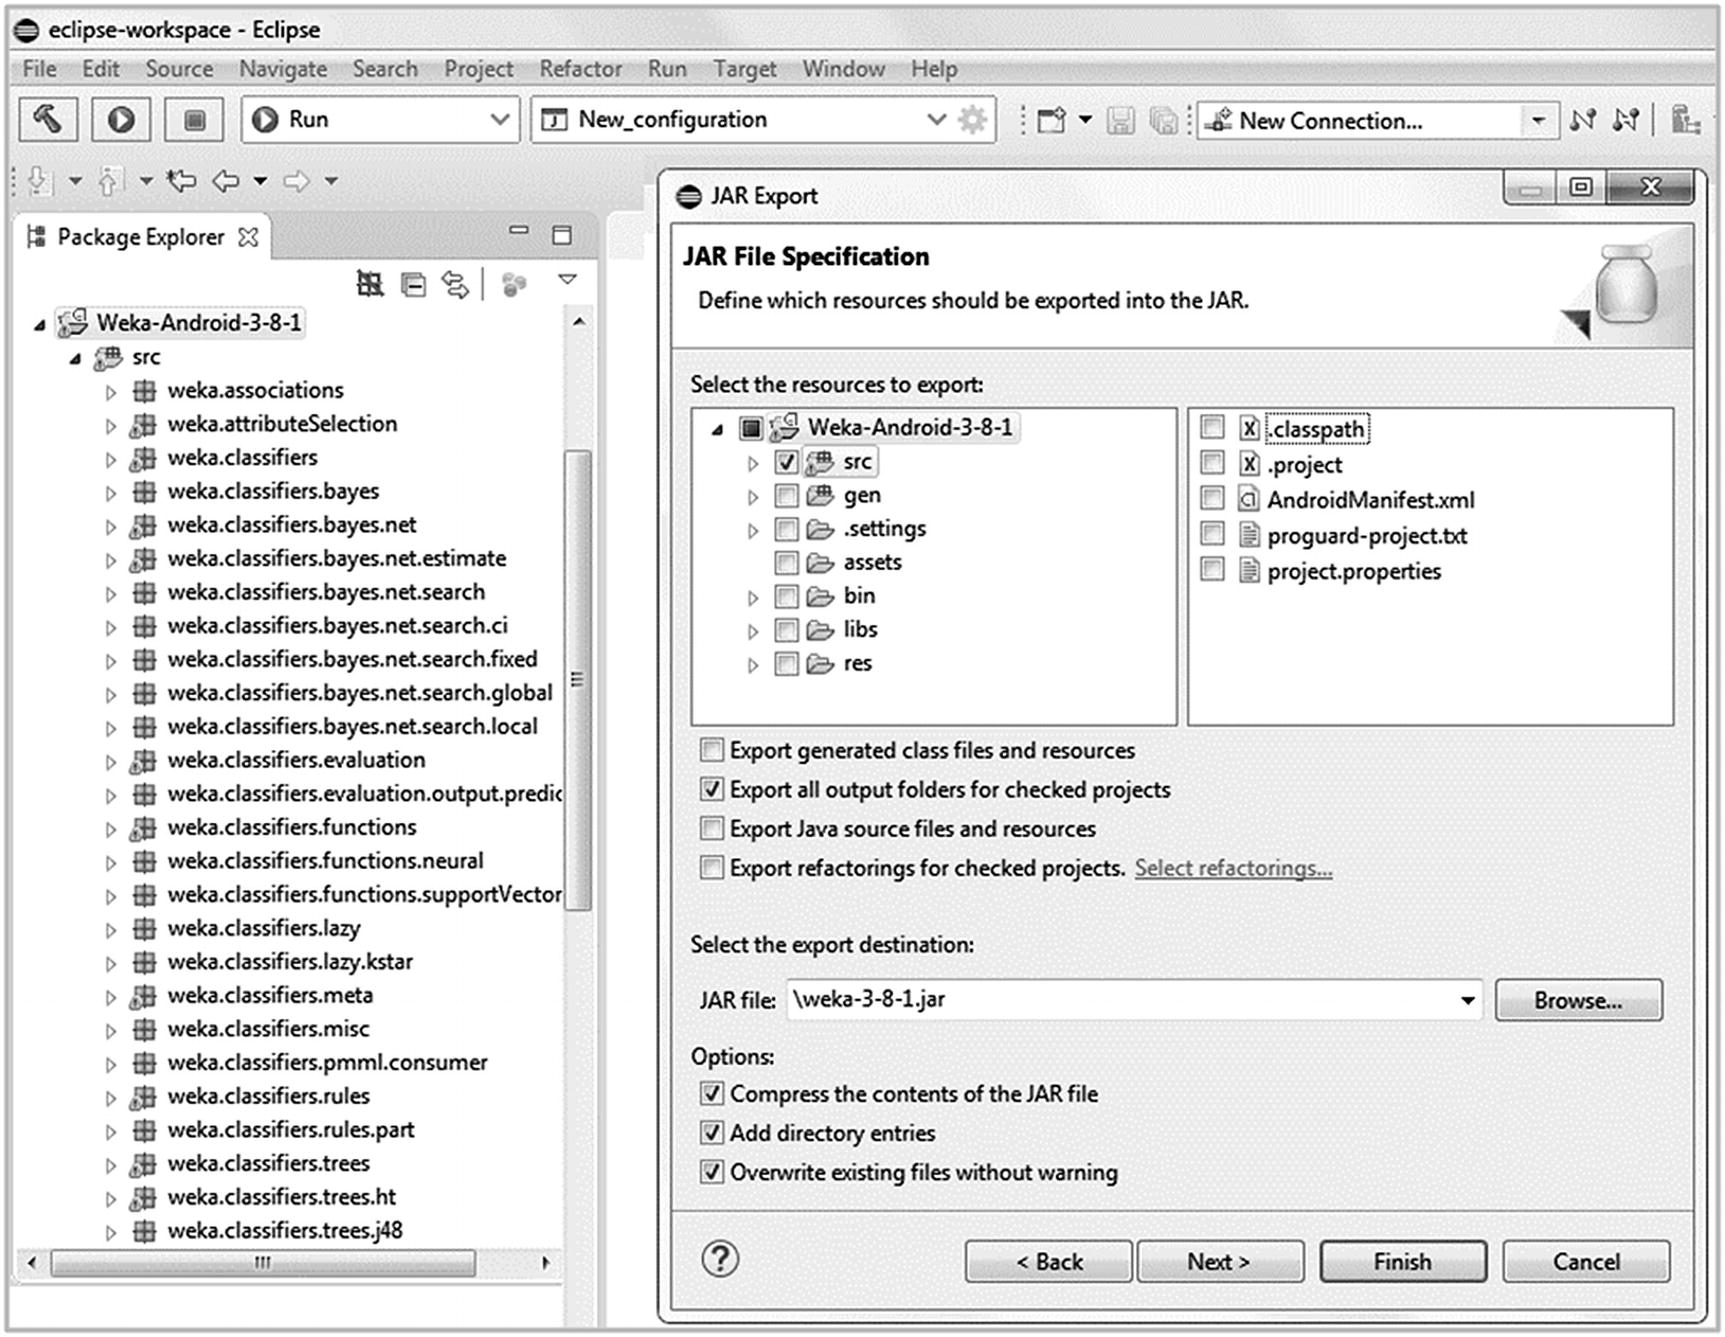Open the Run mode dropdown

[x=500, y=120]
